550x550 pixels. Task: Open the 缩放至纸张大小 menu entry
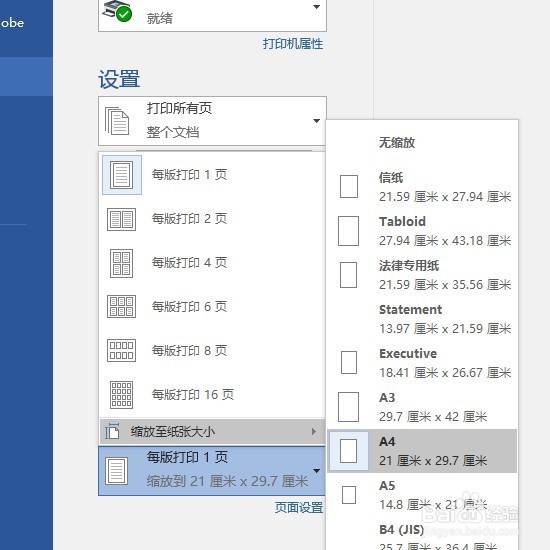[212, 431]
